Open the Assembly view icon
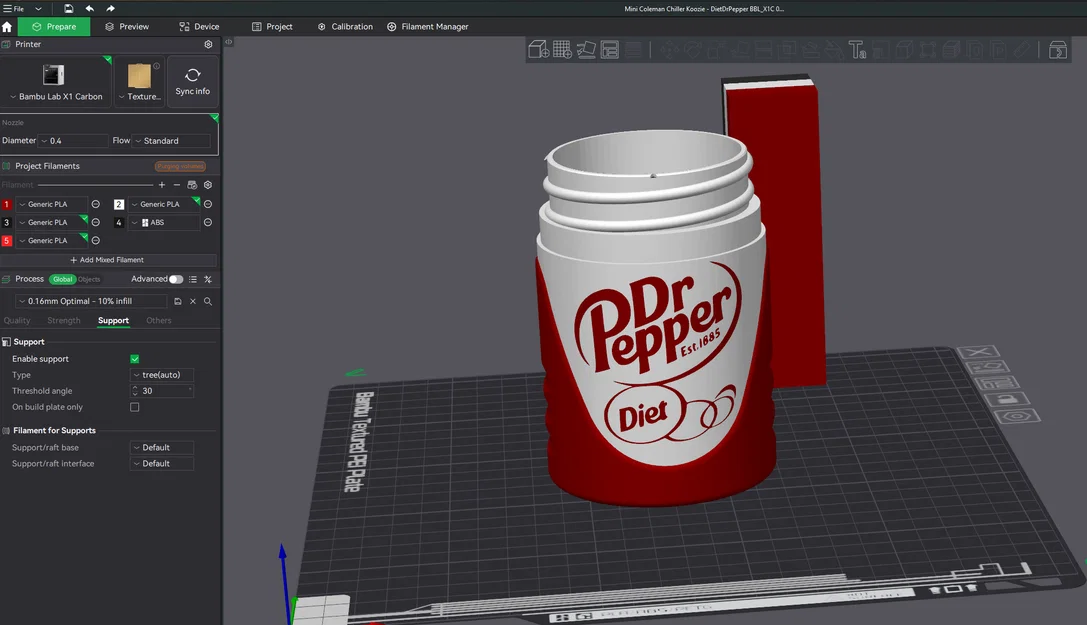This screenshot has height=625, width=1087. 1057,50
